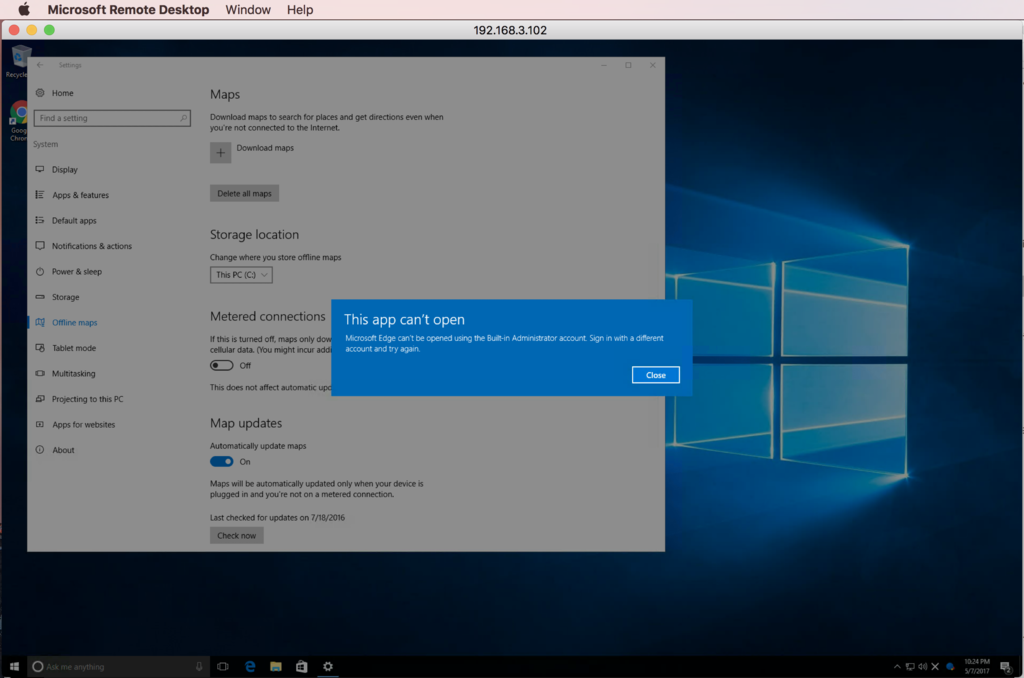Click the Cortana 'Ask me anything' search box
The width and height of the screenshot is (1024, 678).
[x=118, y=666]
